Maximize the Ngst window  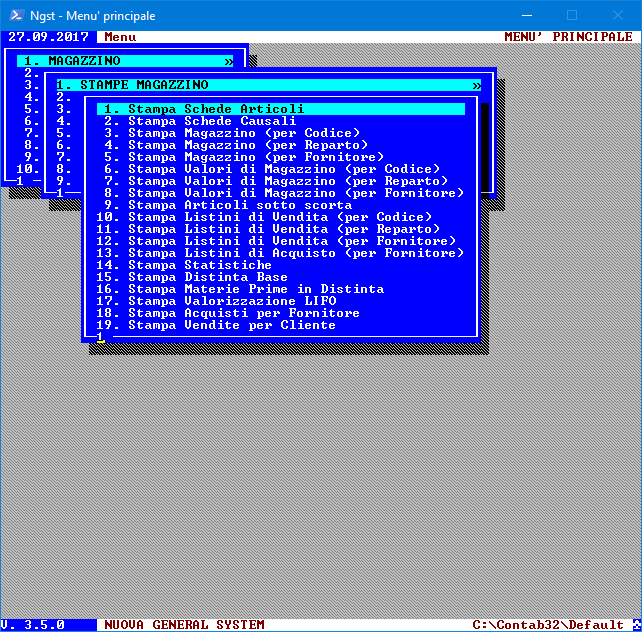(x=572, y=15)
